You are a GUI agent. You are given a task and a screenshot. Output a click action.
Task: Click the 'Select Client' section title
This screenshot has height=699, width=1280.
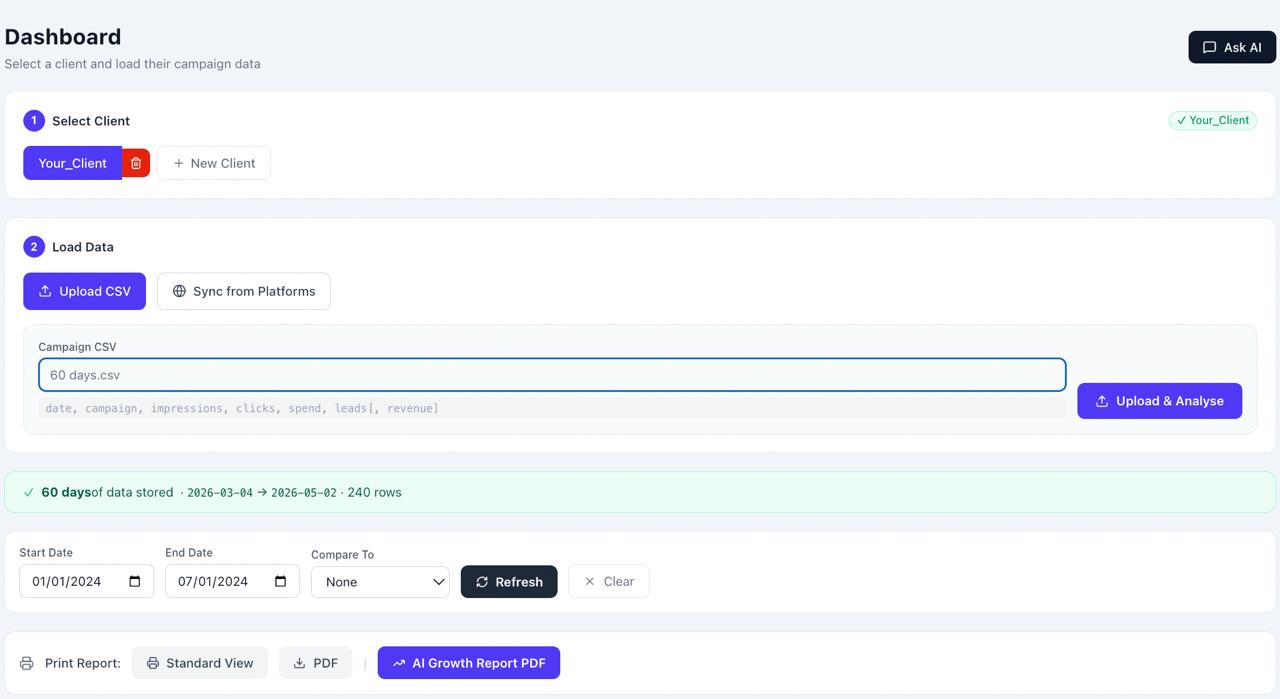pyautogui.click(x=91, y=121)
